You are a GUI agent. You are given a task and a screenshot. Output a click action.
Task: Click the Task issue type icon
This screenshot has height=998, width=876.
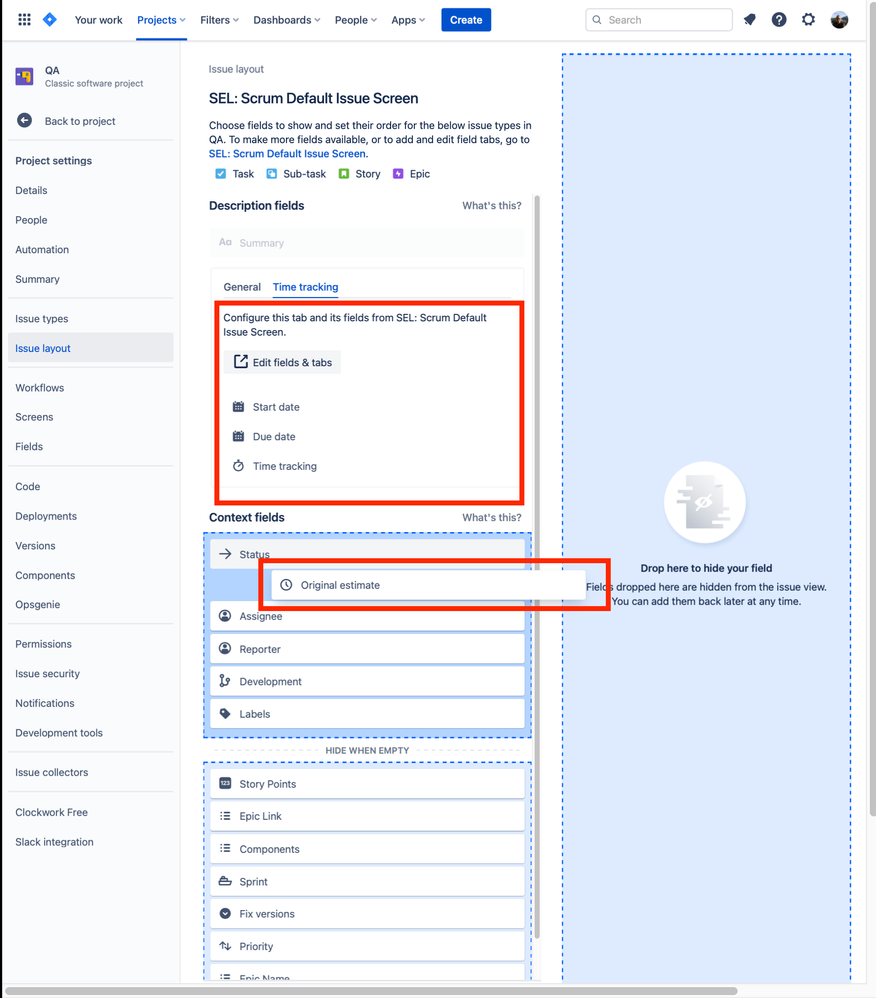coord(220,174)
